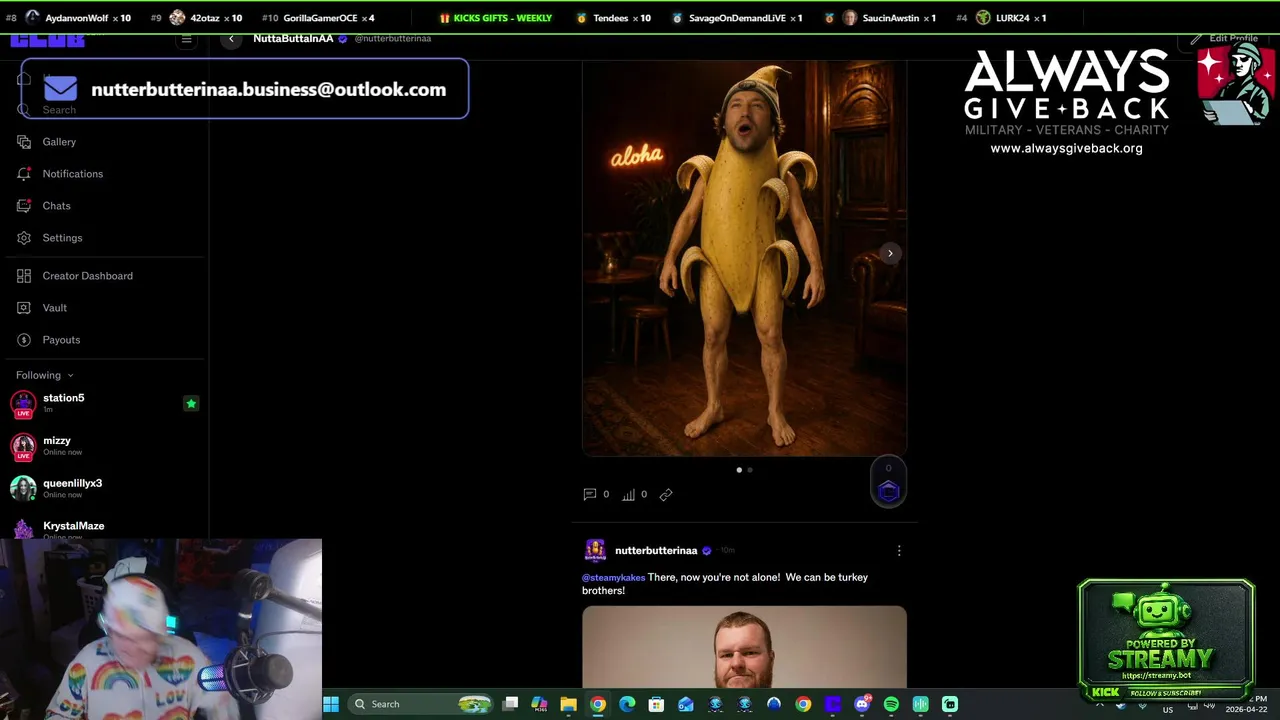Open the Payouts page
Viewport: 1280px width, 720px height.
[x=61, y=340]
